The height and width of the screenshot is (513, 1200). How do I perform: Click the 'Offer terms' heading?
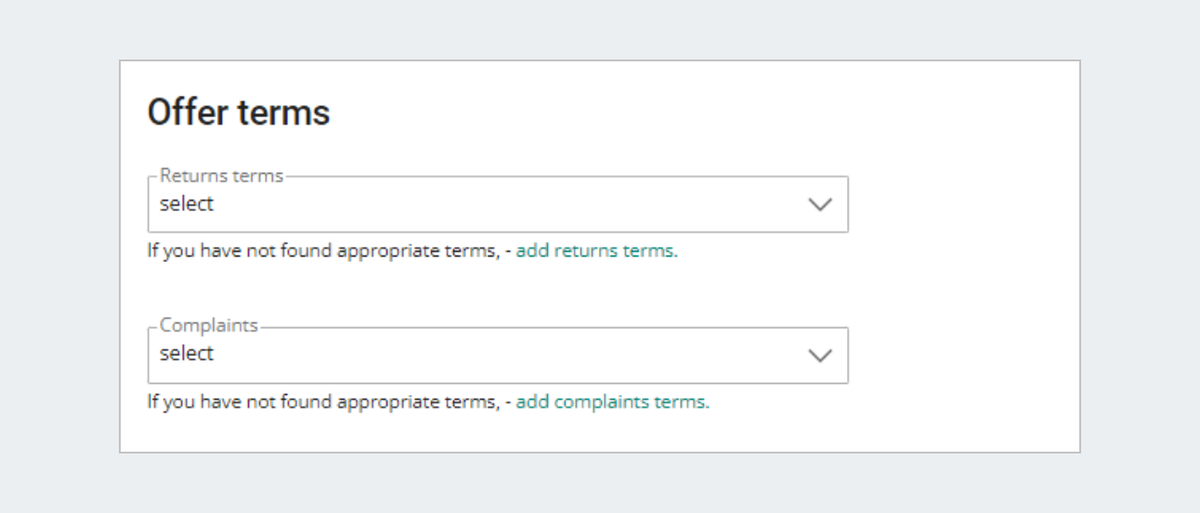[x=238, y=112]
